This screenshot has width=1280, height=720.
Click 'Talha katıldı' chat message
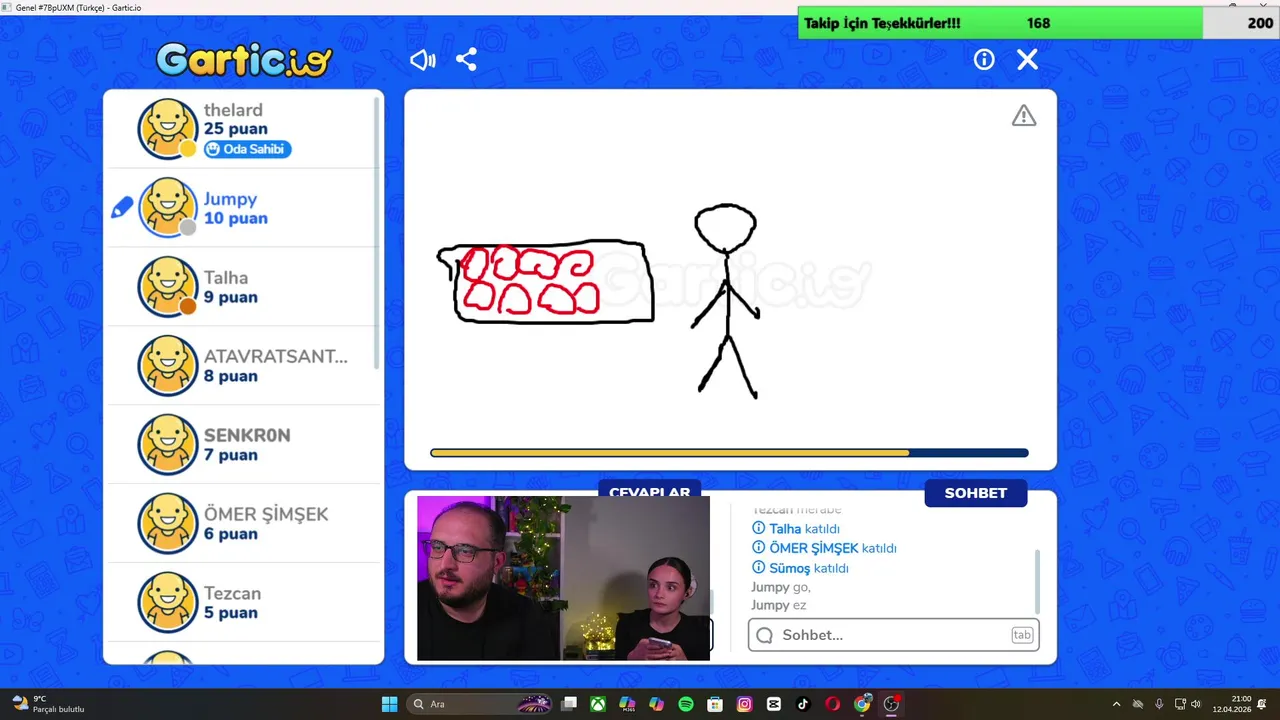click(x=795, y=529)
